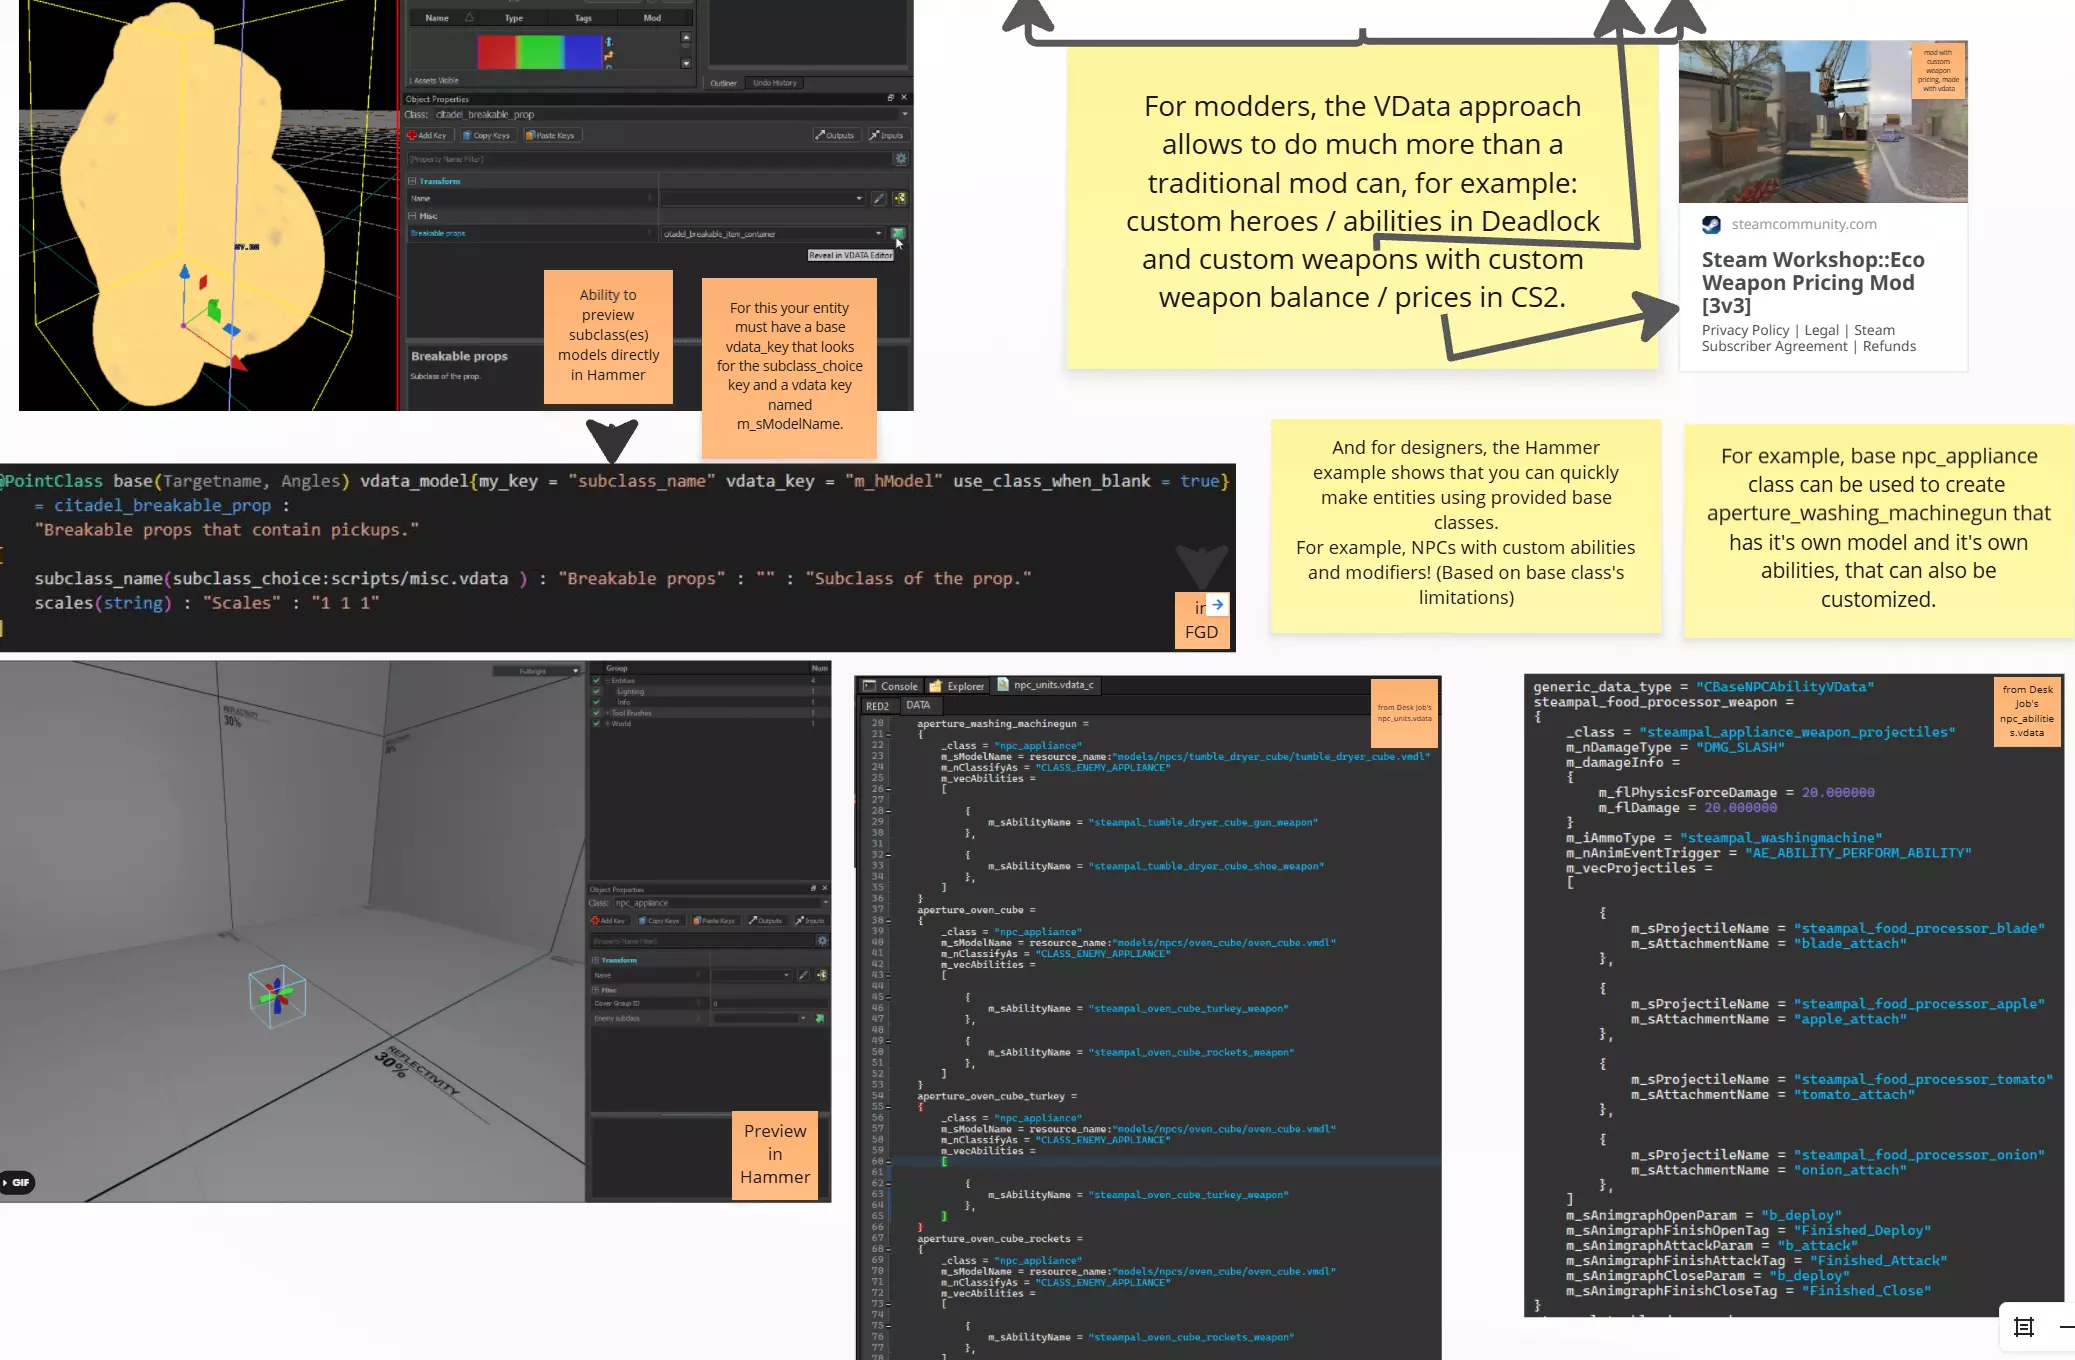Open the Refunds link
The image size is (2075, 1360).
tap(1889, 346)
